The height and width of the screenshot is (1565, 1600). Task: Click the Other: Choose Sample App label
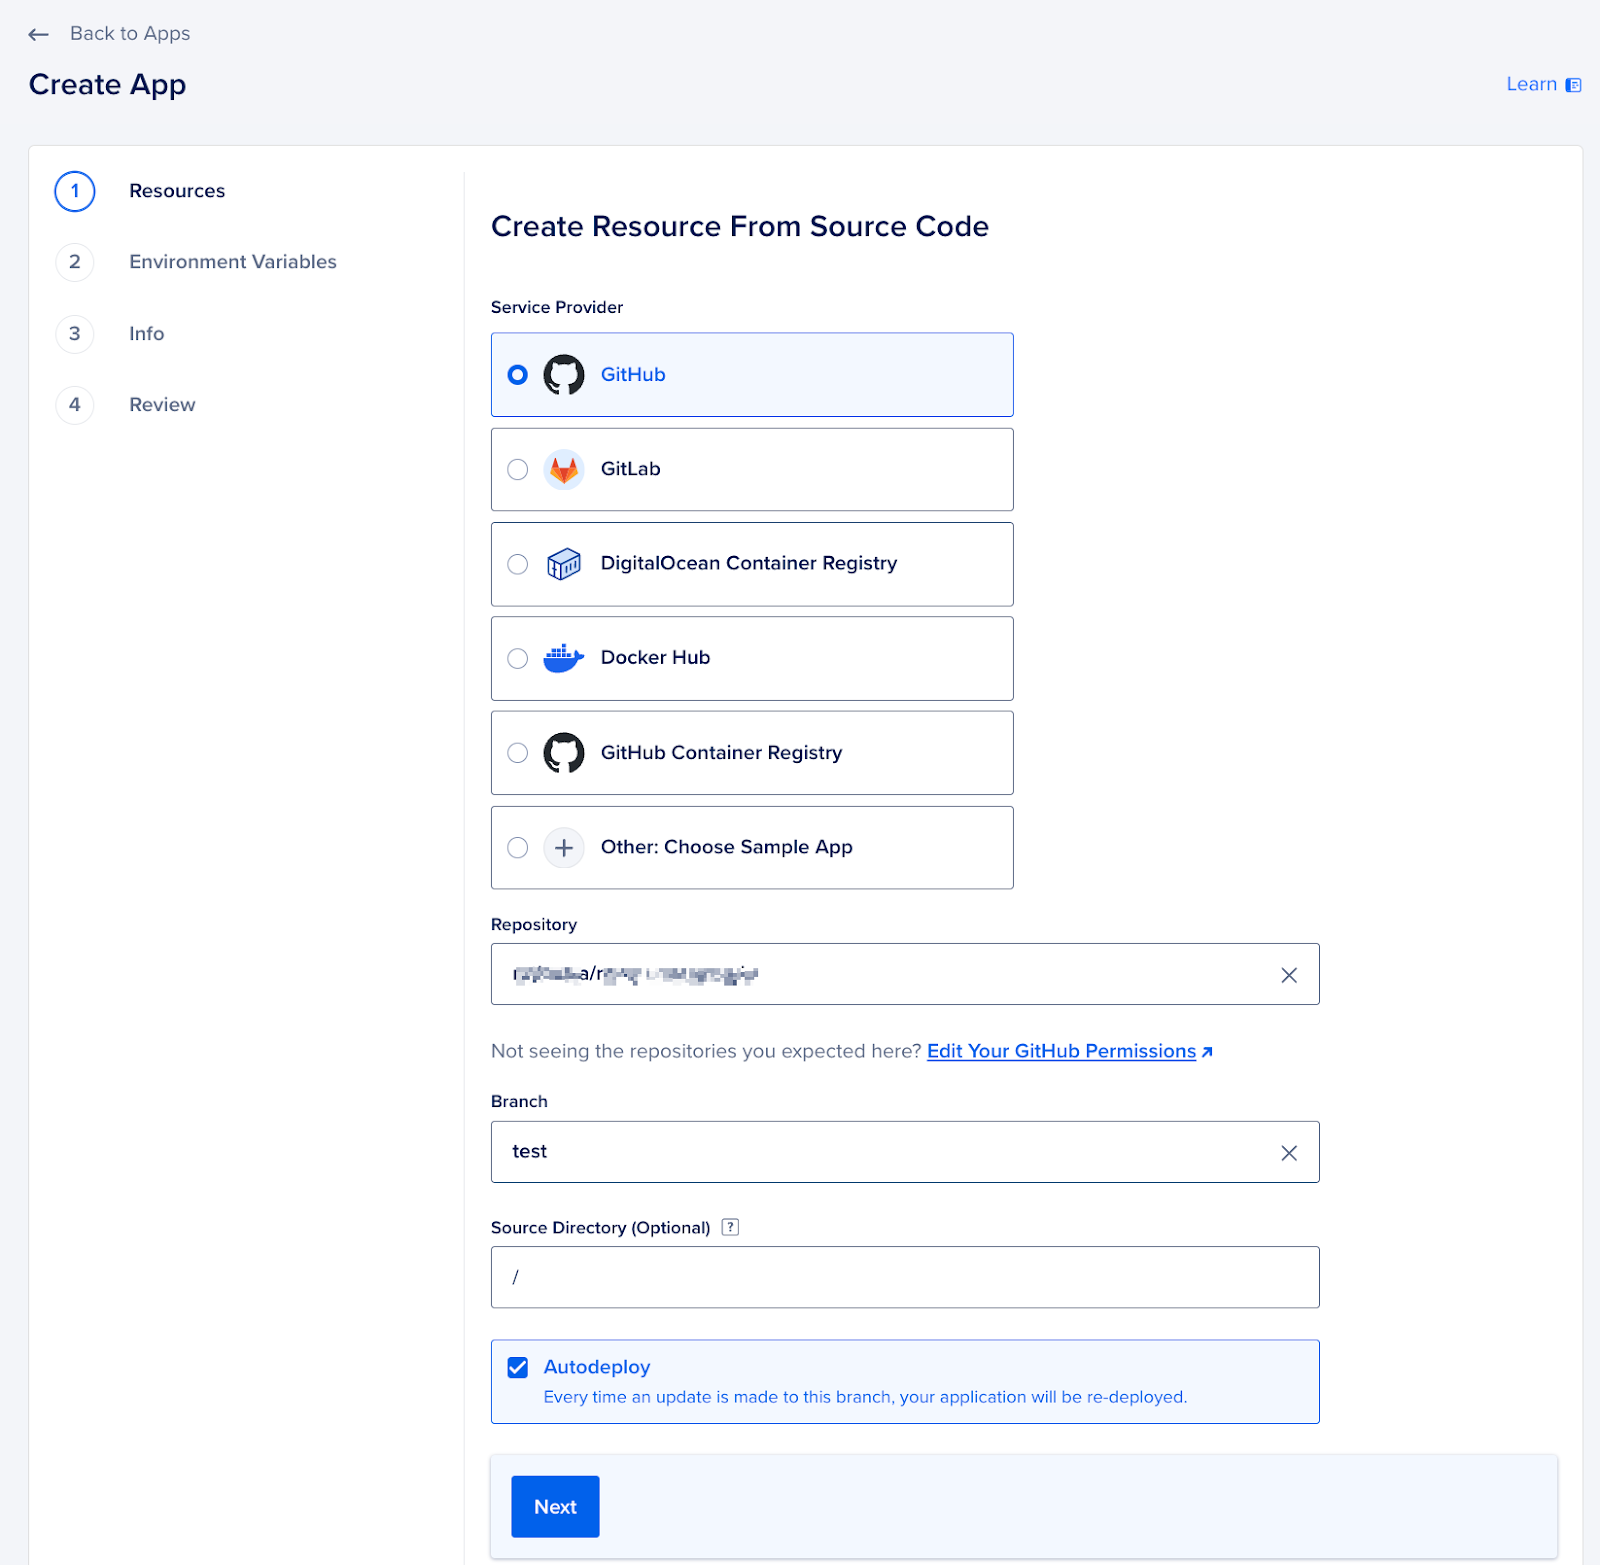726,847
